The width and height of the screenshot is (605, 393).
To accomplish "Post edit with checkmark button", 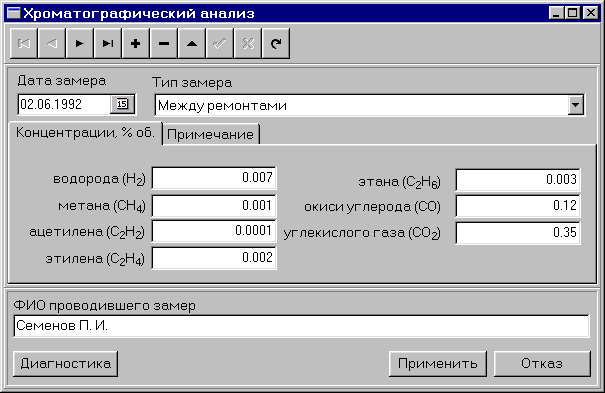I will coord(220,43).
